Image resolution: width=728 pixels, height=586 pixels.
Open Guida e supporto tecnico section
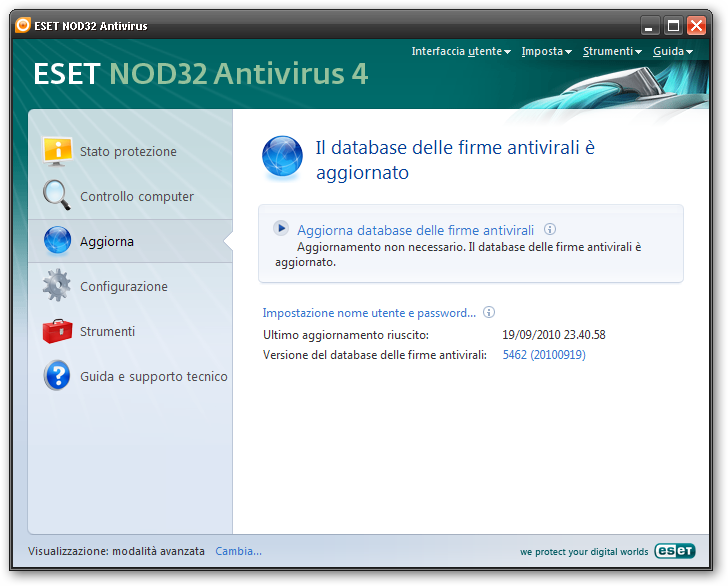point(154,377)
